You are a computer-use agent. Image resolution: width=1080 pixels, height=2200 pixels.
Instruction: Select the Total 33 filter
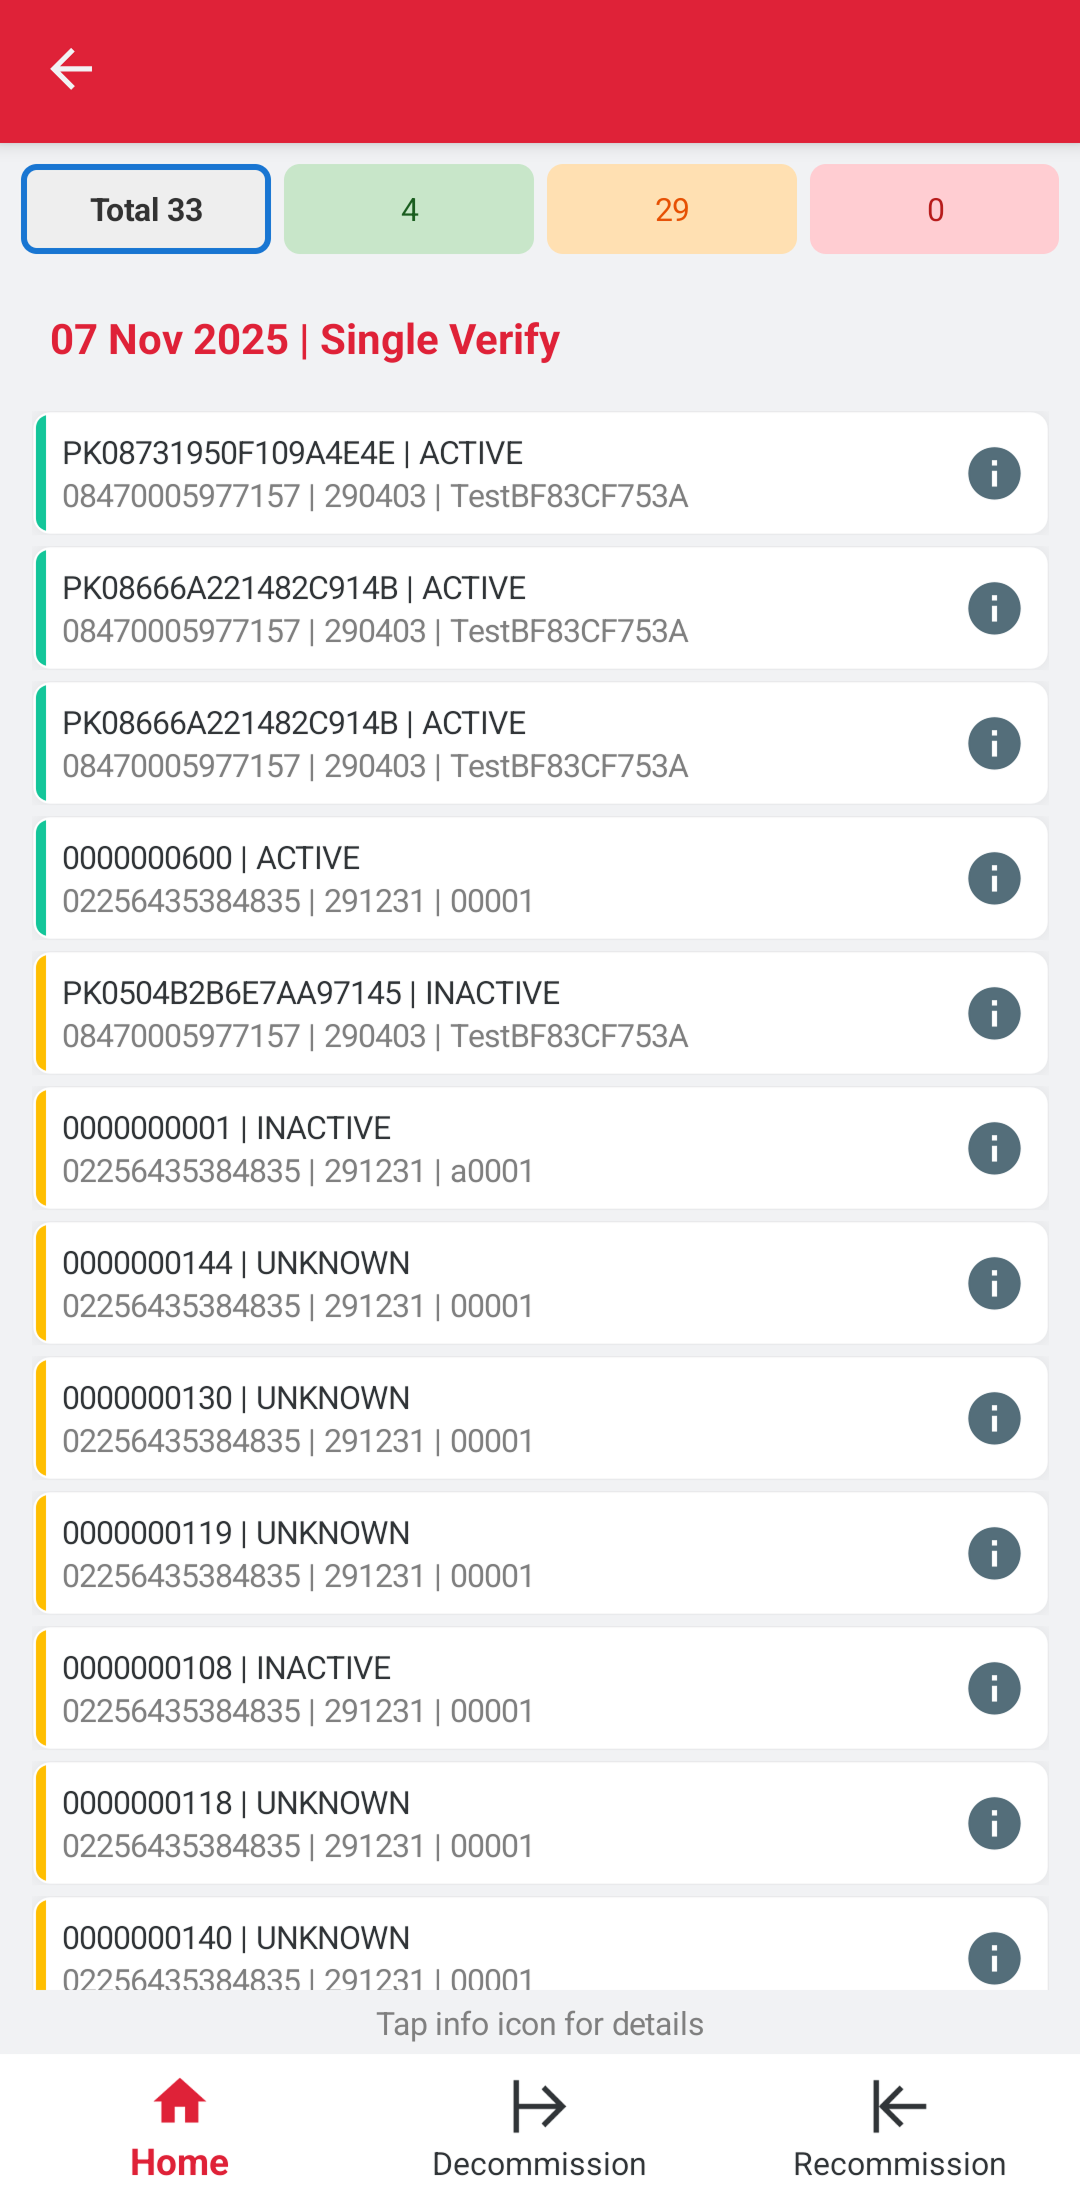click(146, 209)
